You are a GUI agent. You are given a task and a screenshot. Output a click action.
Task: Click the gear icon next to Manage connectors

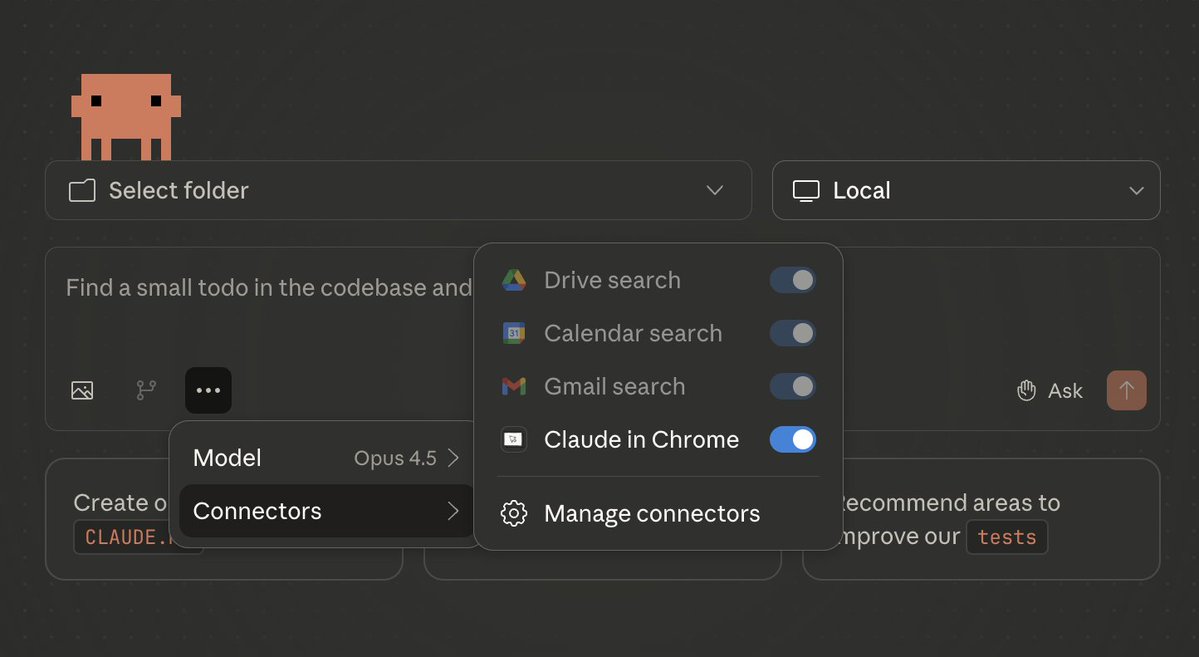pyautogui.click(x=513, y=513)
